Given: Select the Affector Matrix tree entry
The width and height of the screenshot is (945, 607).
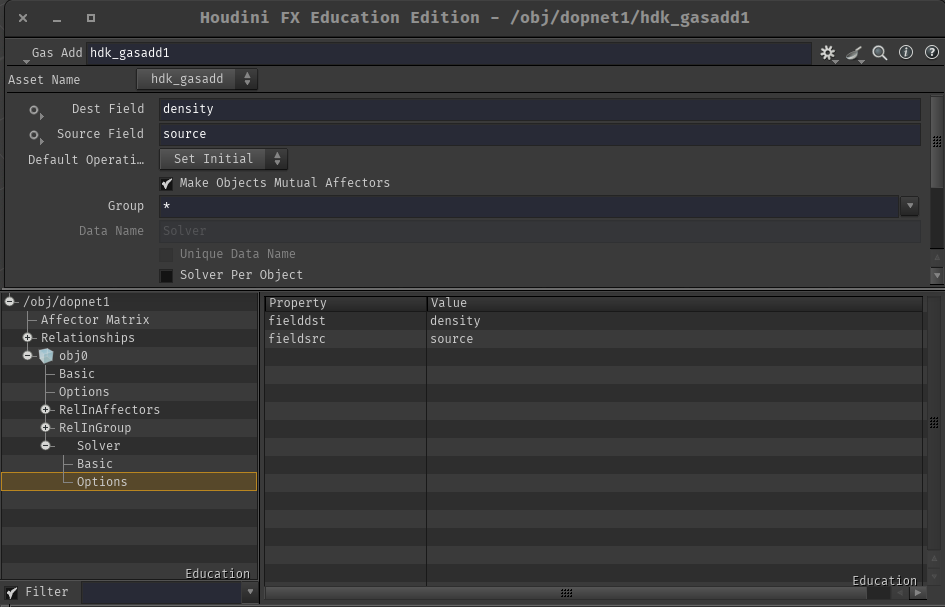Looking at the screenshot, I should click(95, 319).
